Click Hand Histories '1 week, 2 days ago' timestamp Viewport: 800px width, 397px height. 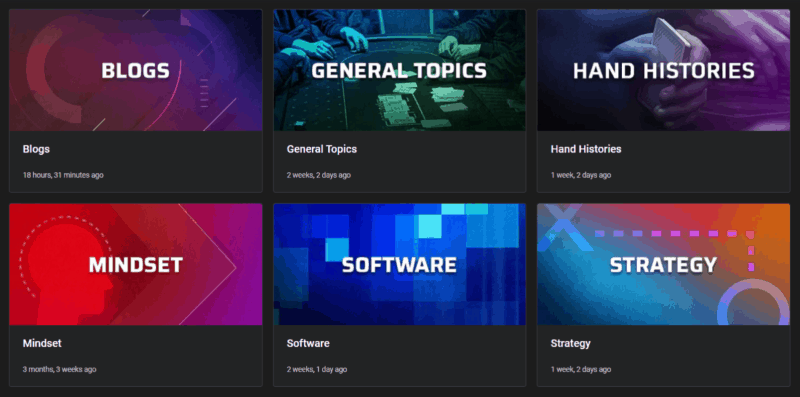(x=581, y=175)
